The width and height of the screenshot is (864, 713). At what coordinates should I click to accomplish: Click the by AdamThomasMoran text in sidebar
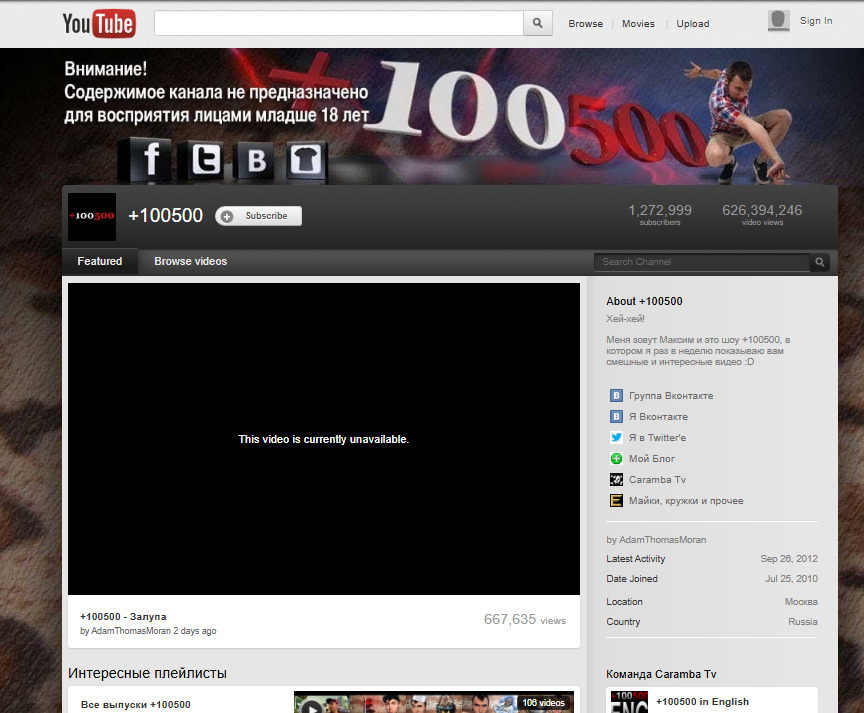pos(656,540)
